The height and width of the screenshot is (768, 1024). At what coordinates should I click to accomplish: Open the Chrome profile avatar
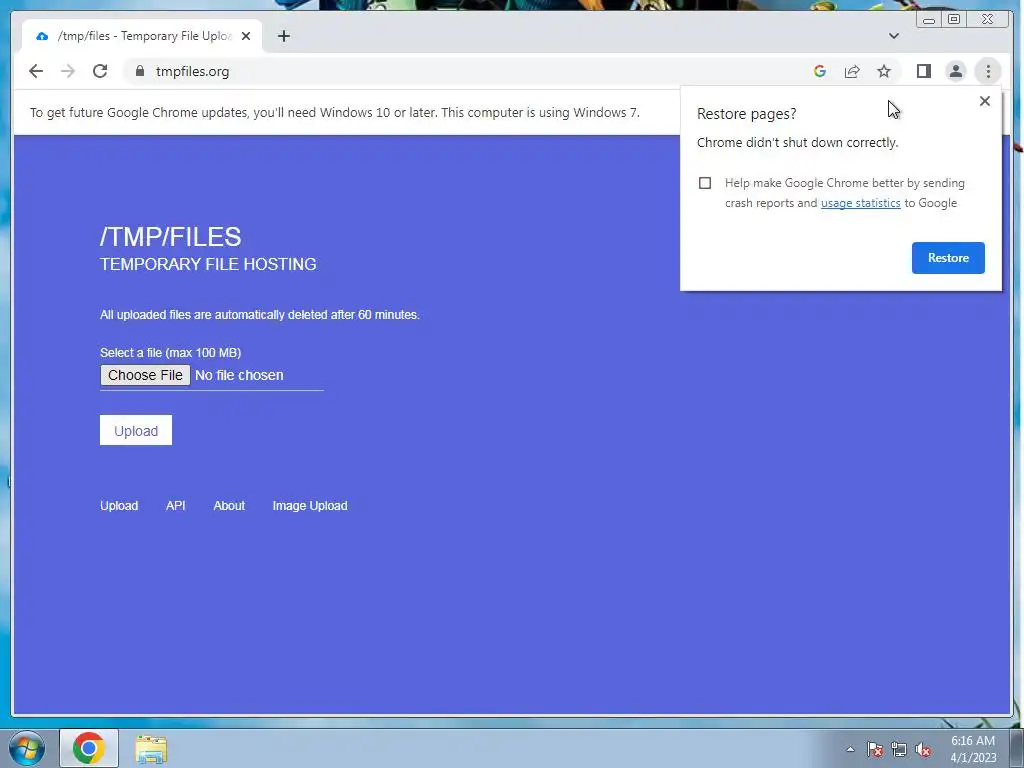(955, 71)
